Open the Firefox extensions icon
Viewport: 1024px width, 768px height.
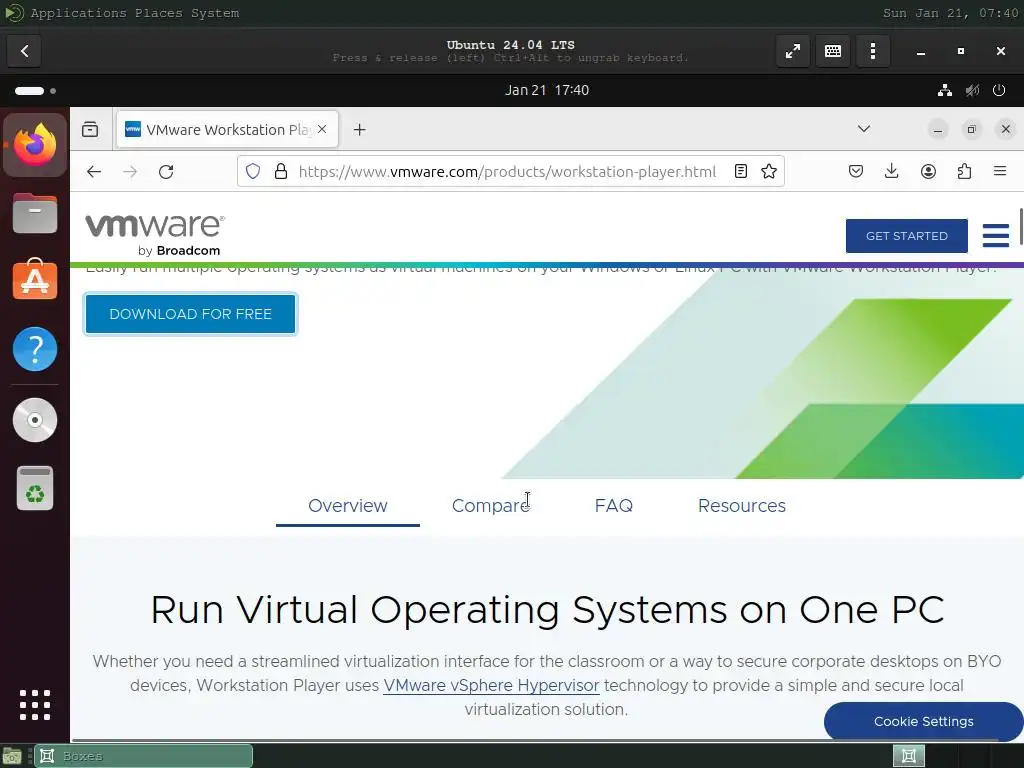point(964,171)
